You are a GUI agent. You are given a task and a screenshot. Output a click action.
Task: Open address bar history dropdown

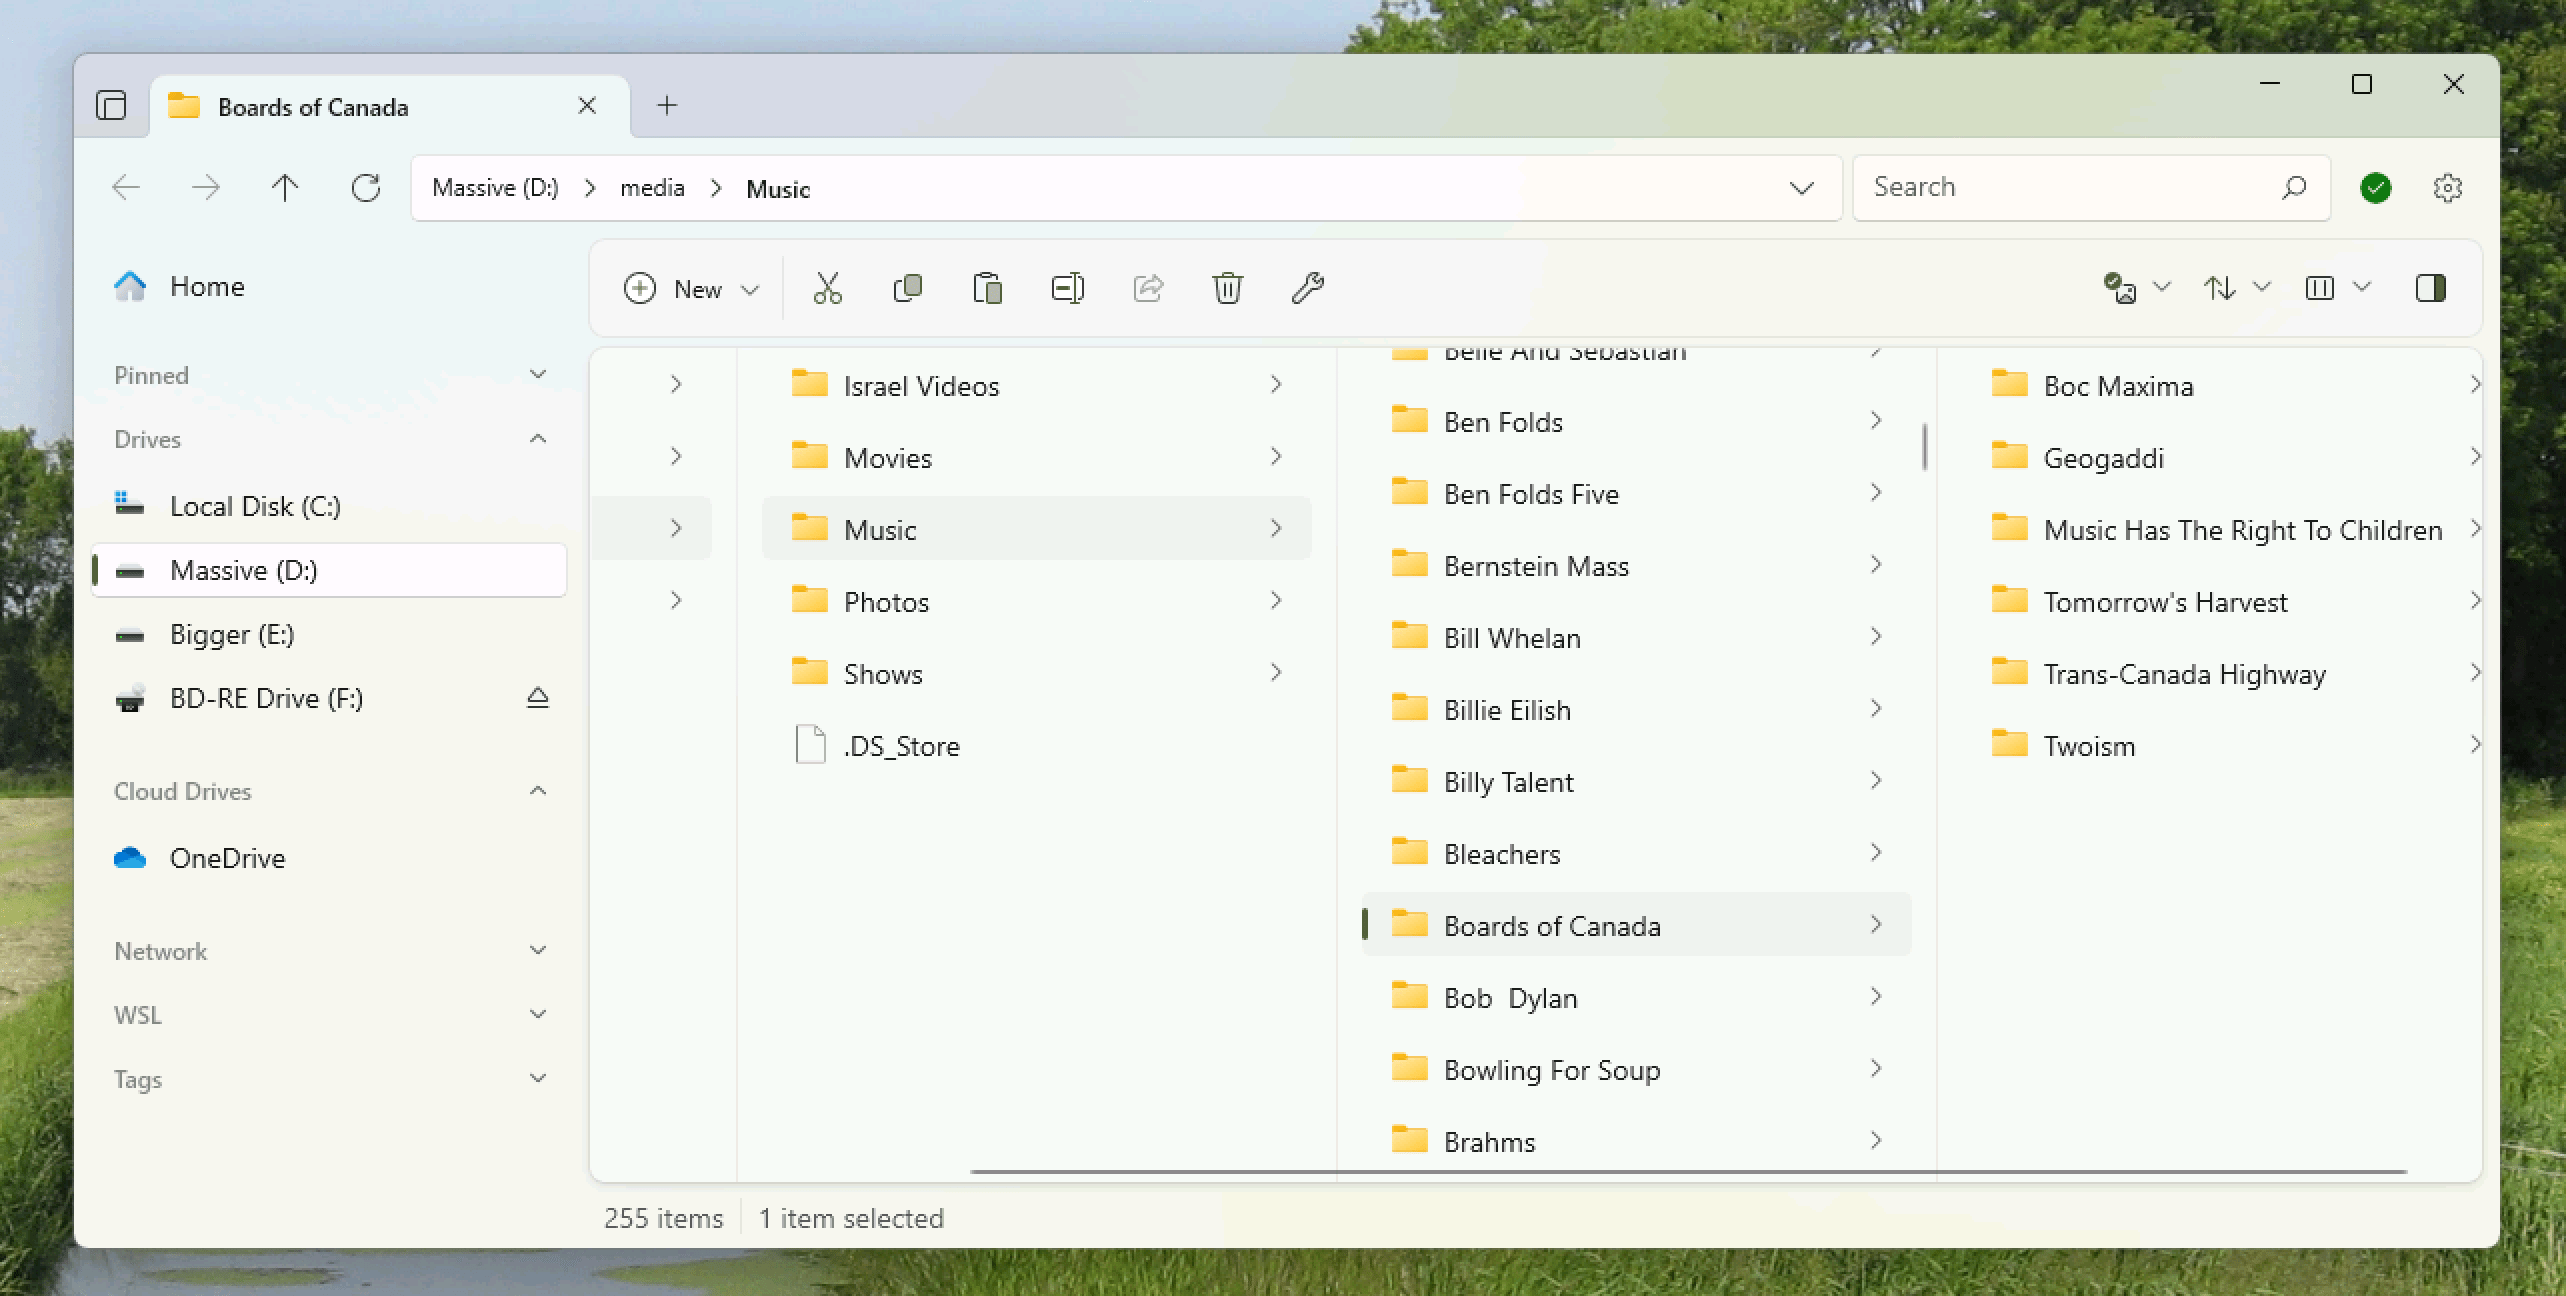coord(1801,188)
